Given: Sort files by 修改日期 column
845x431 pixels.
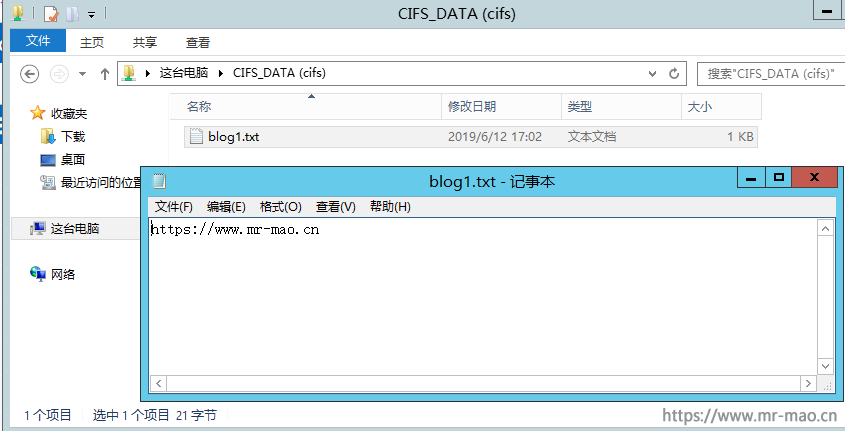Looking at the screenshot, I should 501,107.
